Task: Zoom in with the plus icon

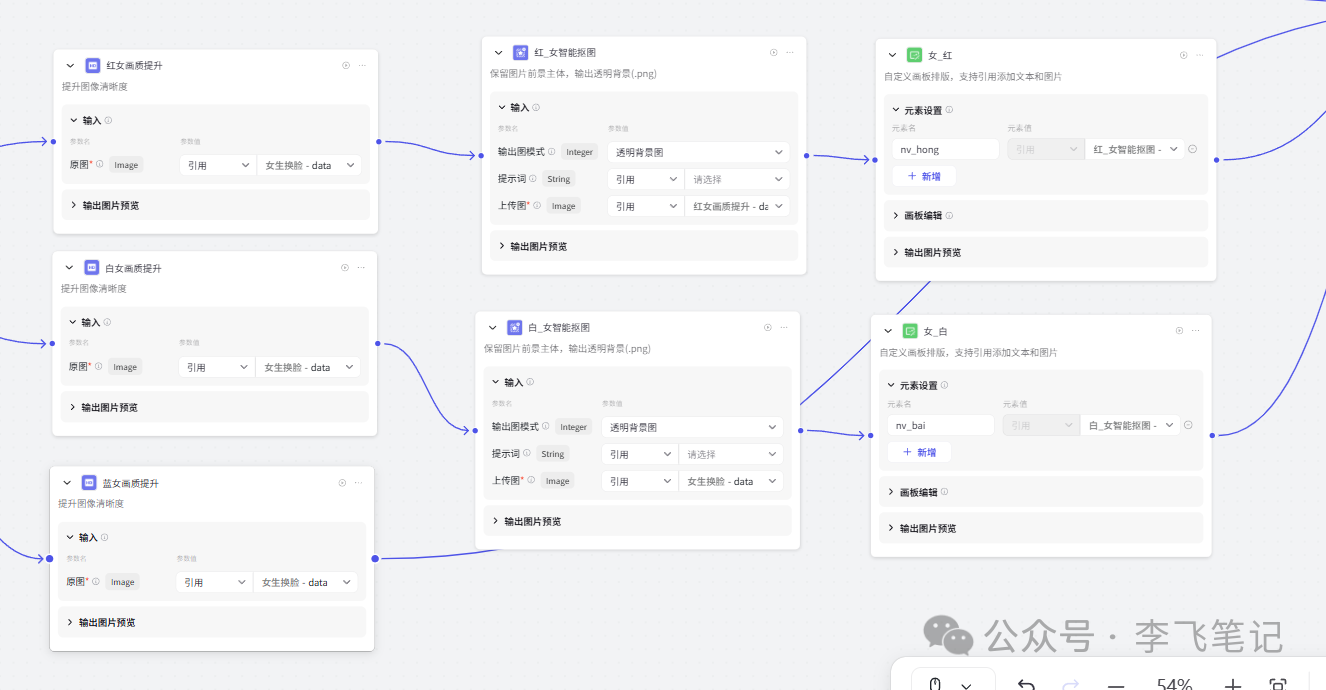Action: [1233, 685]
